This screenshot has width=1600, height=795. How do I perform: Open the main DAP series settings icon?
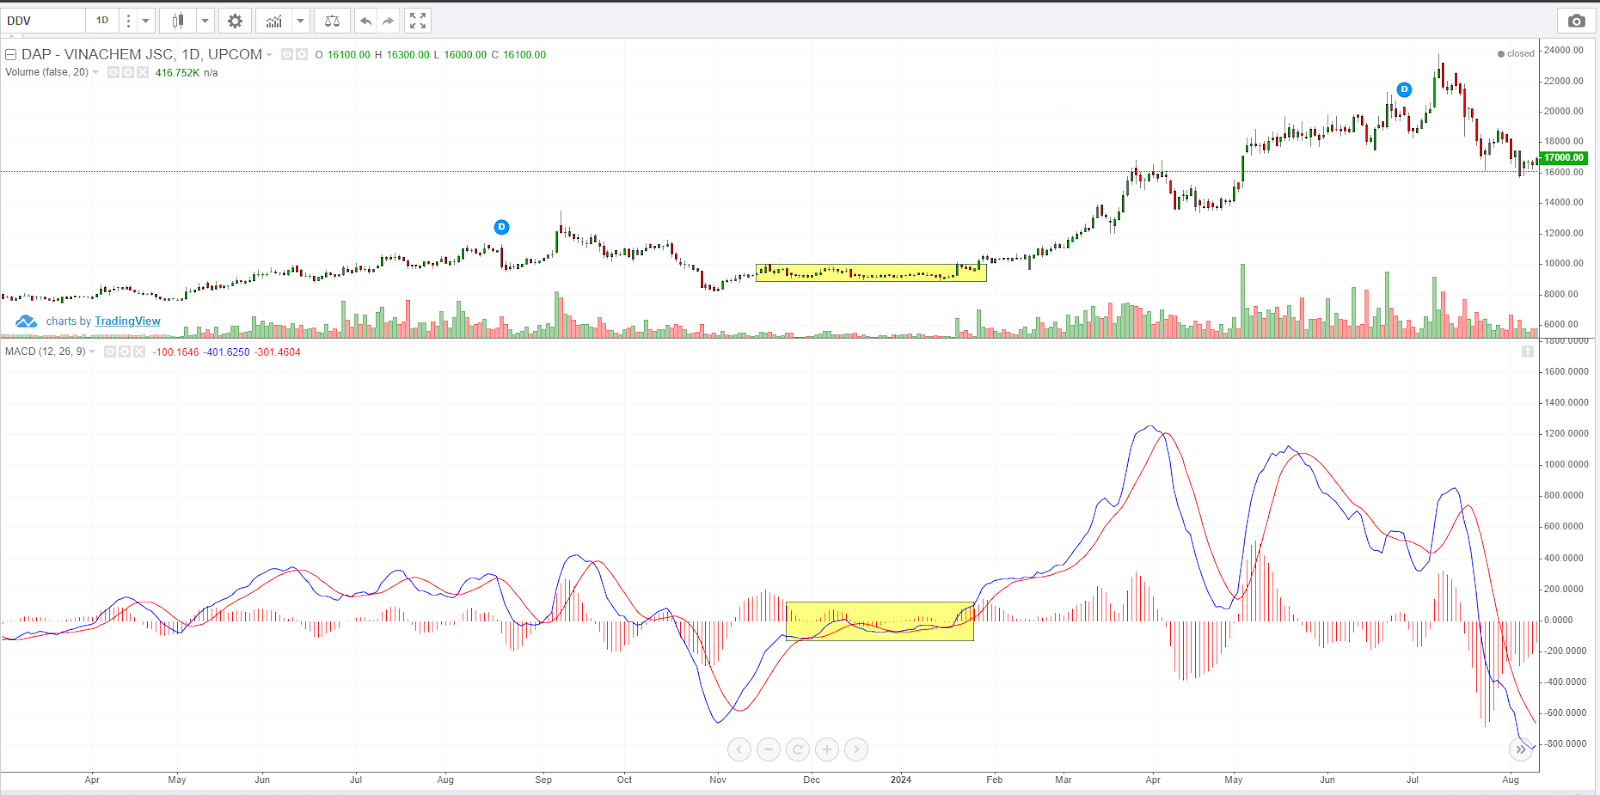click(x=301, y=55)
